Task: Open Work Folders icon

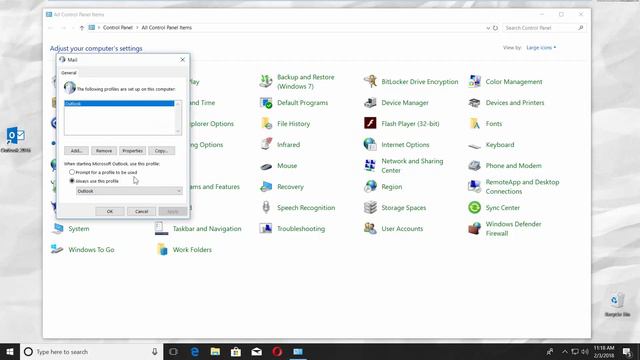Action: (x=162, y=249)
